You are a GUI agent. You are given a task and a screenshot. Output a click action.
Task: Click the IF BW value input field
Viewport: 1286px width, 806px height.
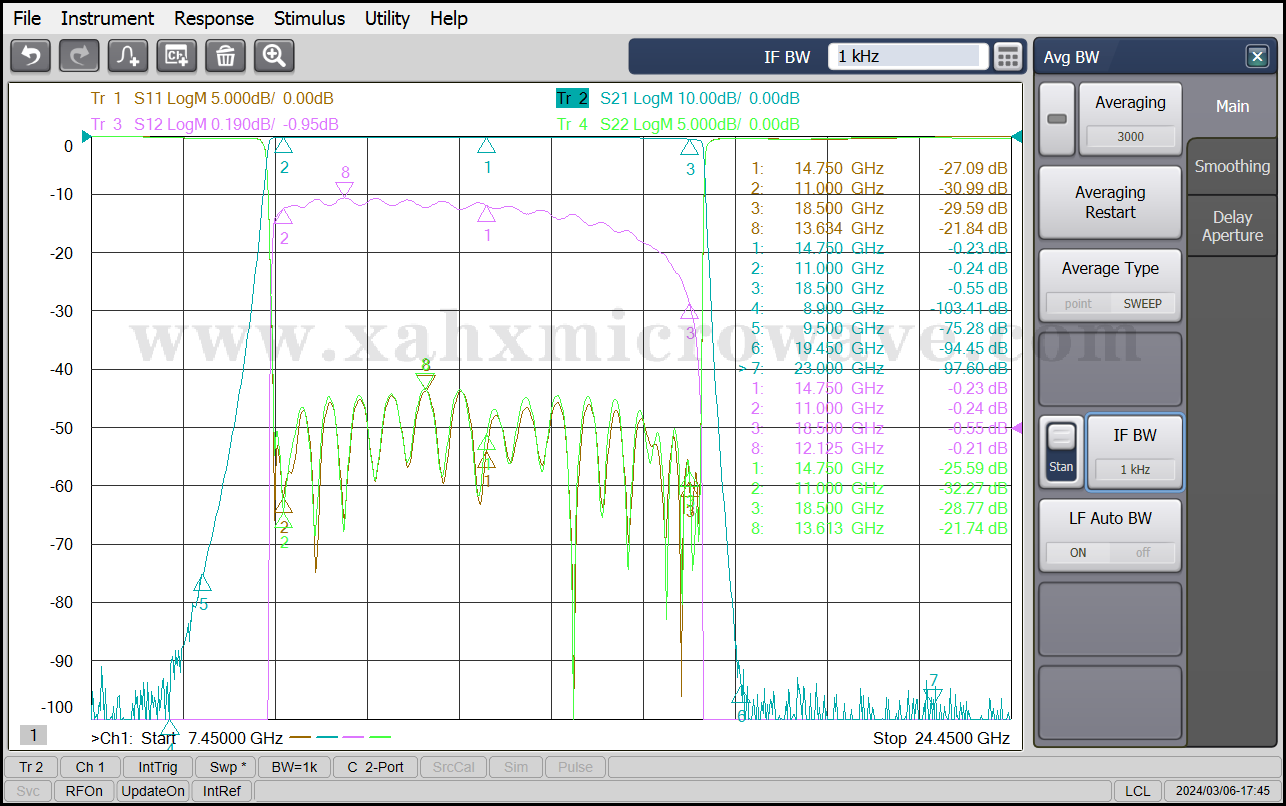click(x=906, y=57)
